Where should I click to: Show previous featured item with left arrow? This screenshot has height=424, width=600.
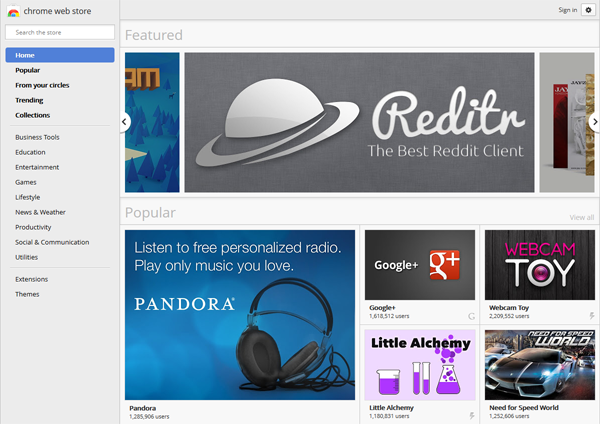click(124, 122)
